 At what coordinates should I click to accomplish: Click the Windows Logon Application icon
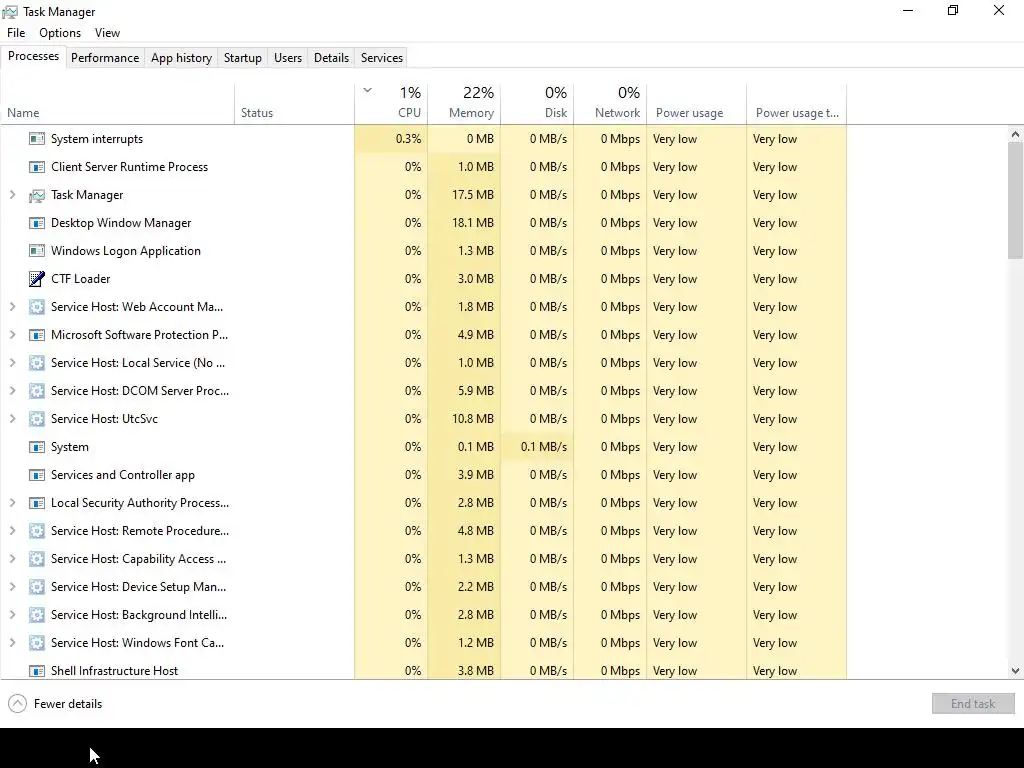37,251
